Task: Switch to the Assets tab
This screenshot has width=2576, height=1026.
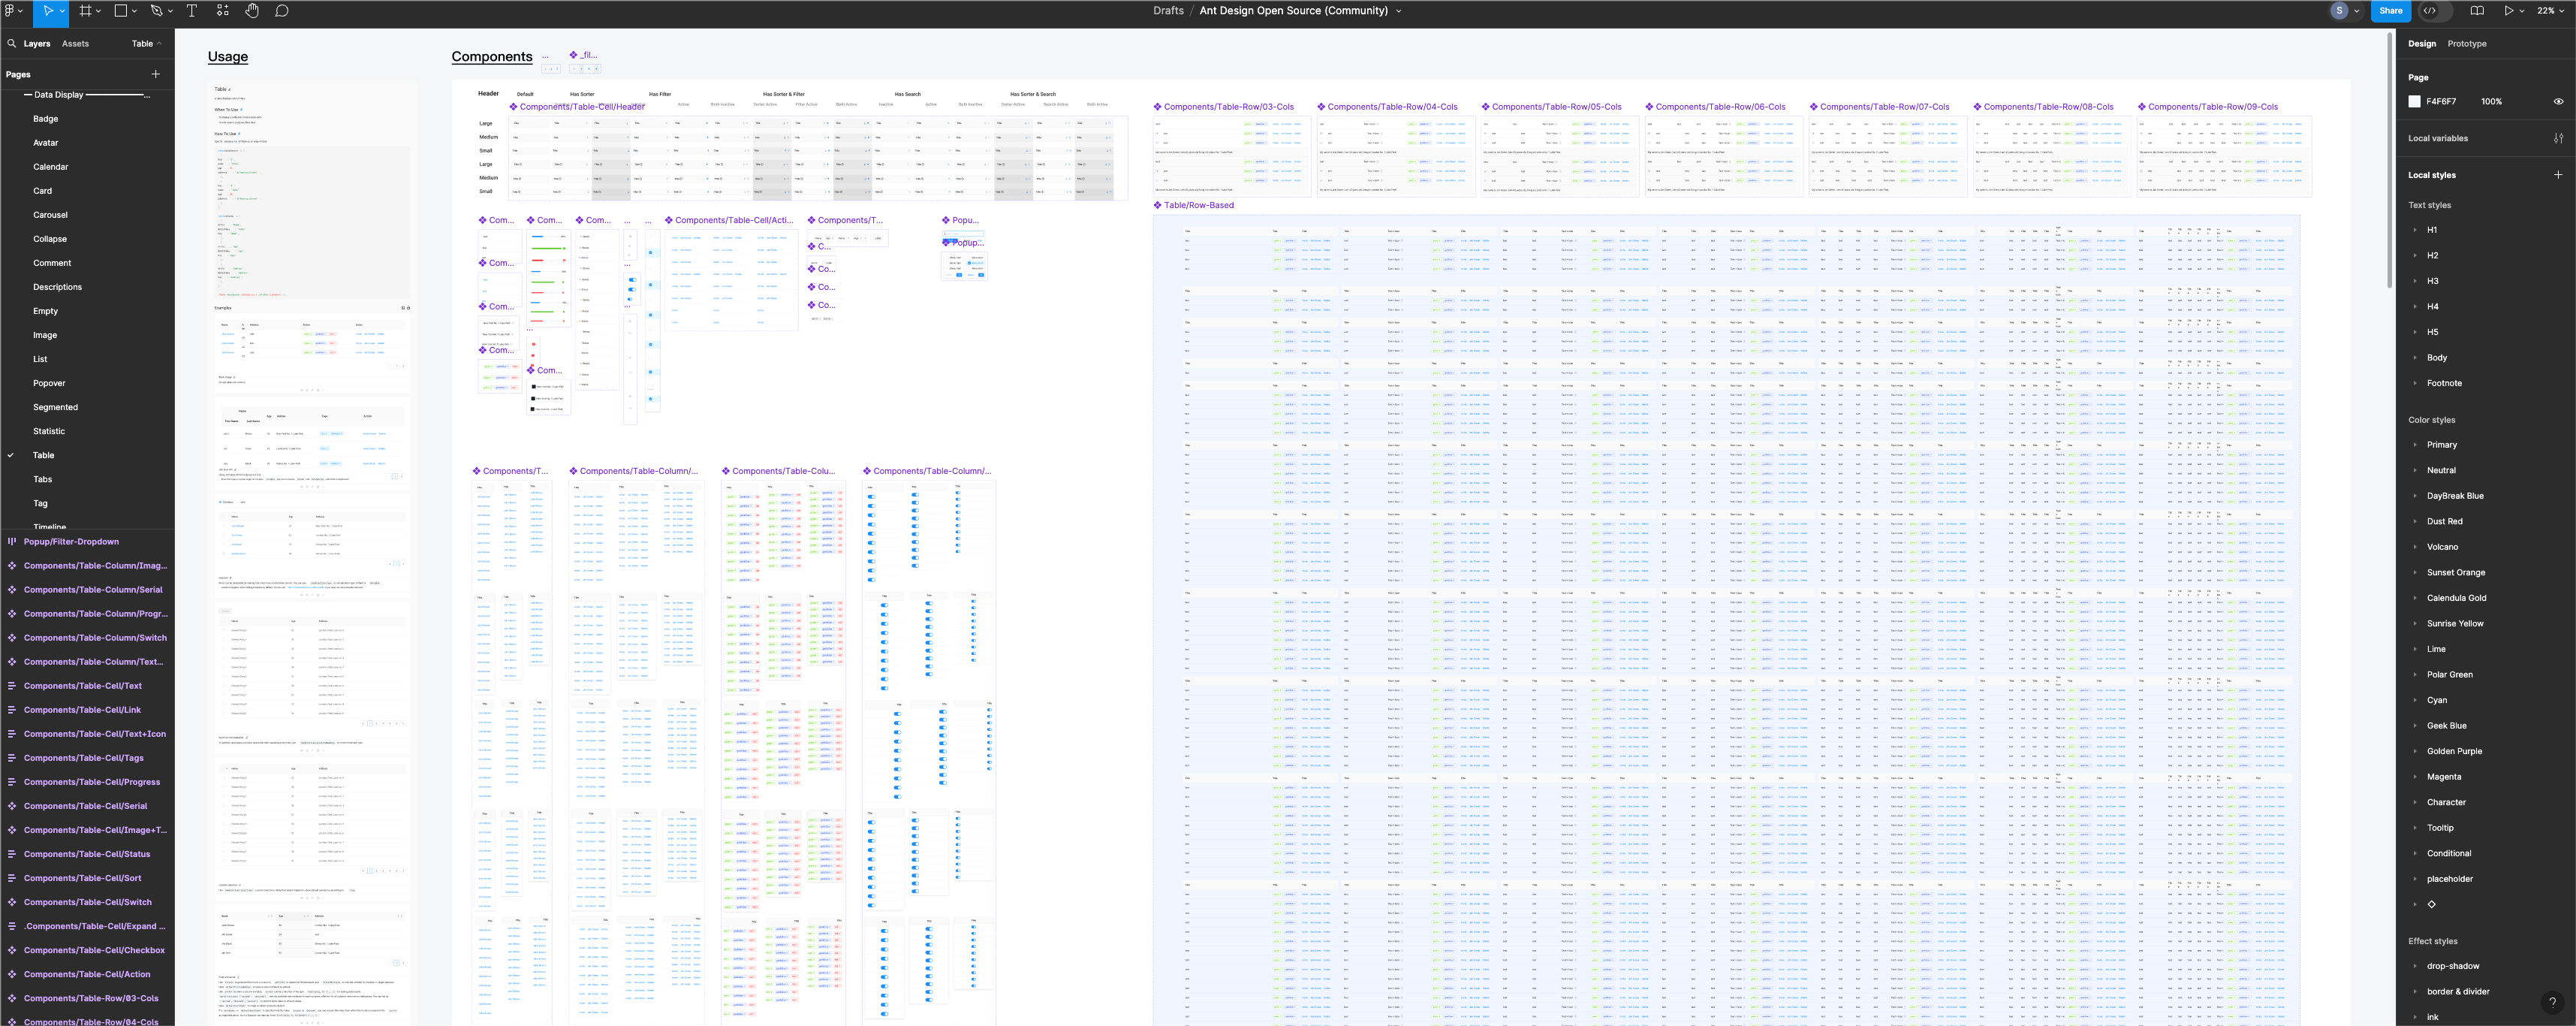Action: click(75, 44)
